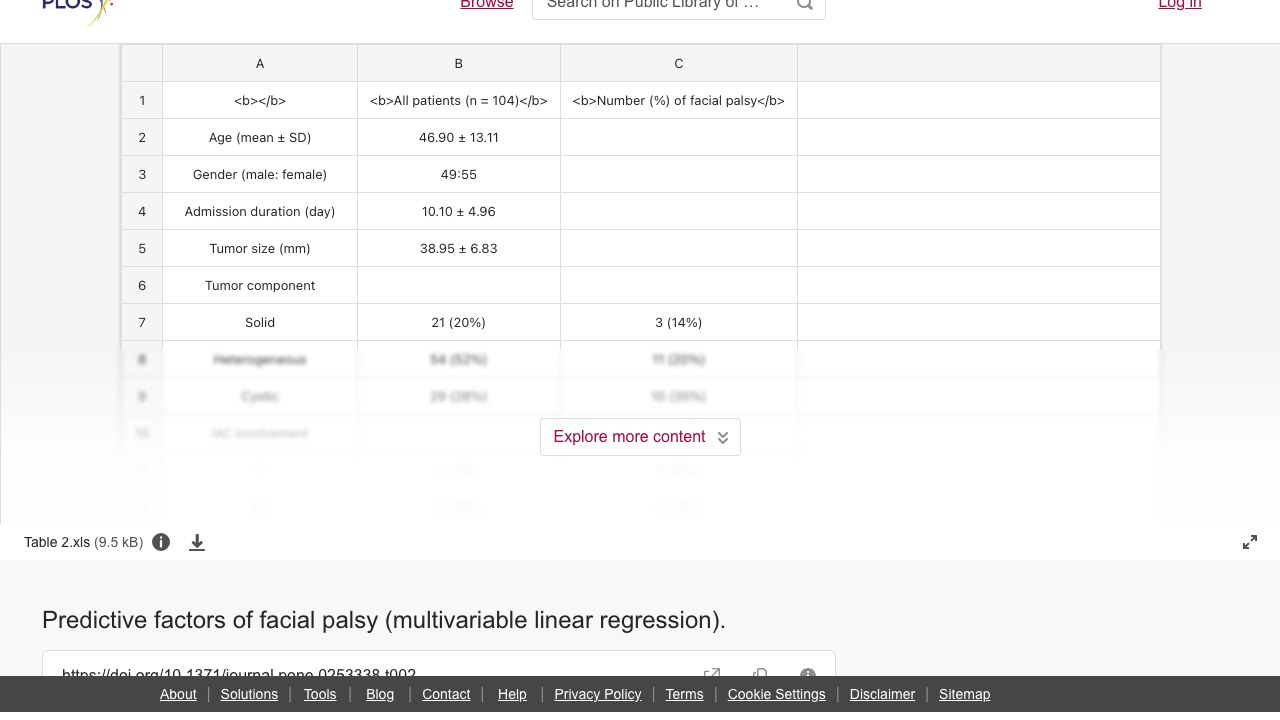1280x720 pixels.
Task: Download the Table 2.xls file
Action: [197, 542]
